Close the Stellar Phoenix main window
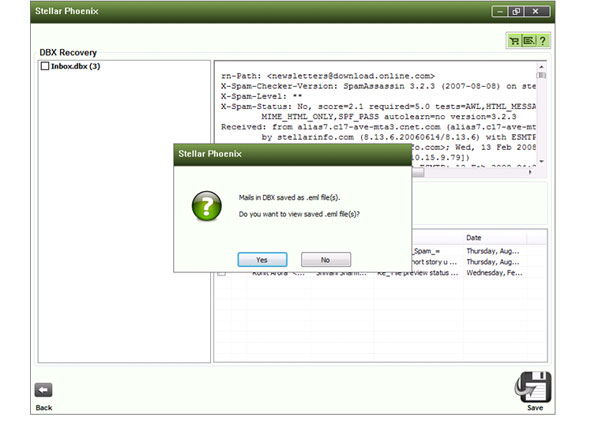 pyautogui.click(x=536, y=12)
